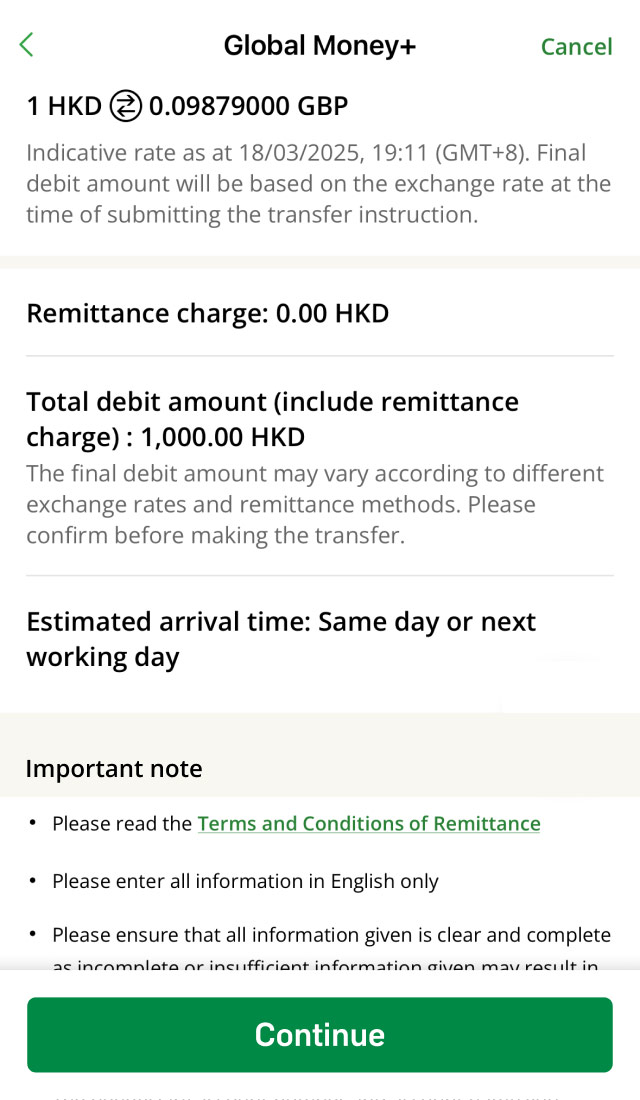Viewport: 640px width, 1100px height.
Task: Click the HKD to GBP swap icon
Action: (125, 106)
